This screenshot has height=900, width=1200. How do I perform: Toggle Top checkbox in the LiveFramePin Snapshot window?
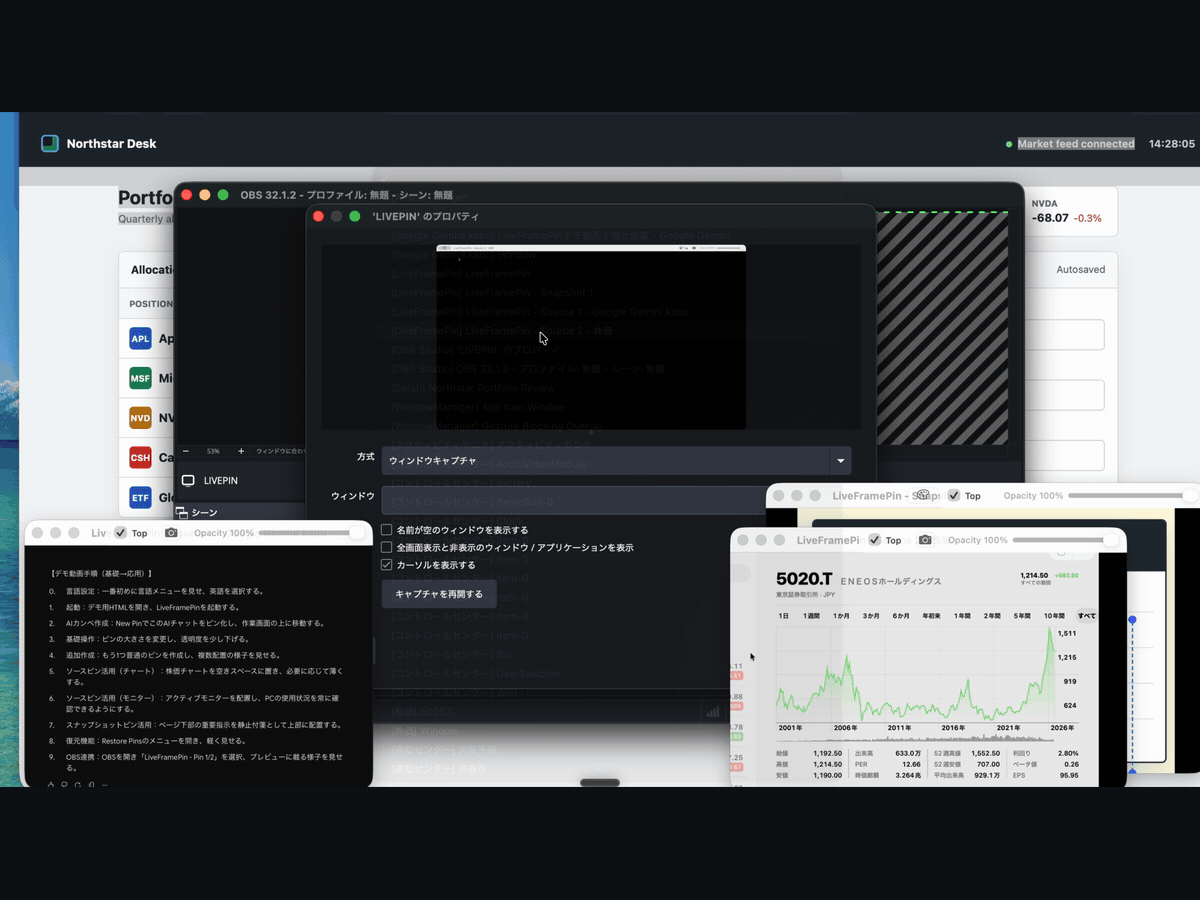pos(954,495)
